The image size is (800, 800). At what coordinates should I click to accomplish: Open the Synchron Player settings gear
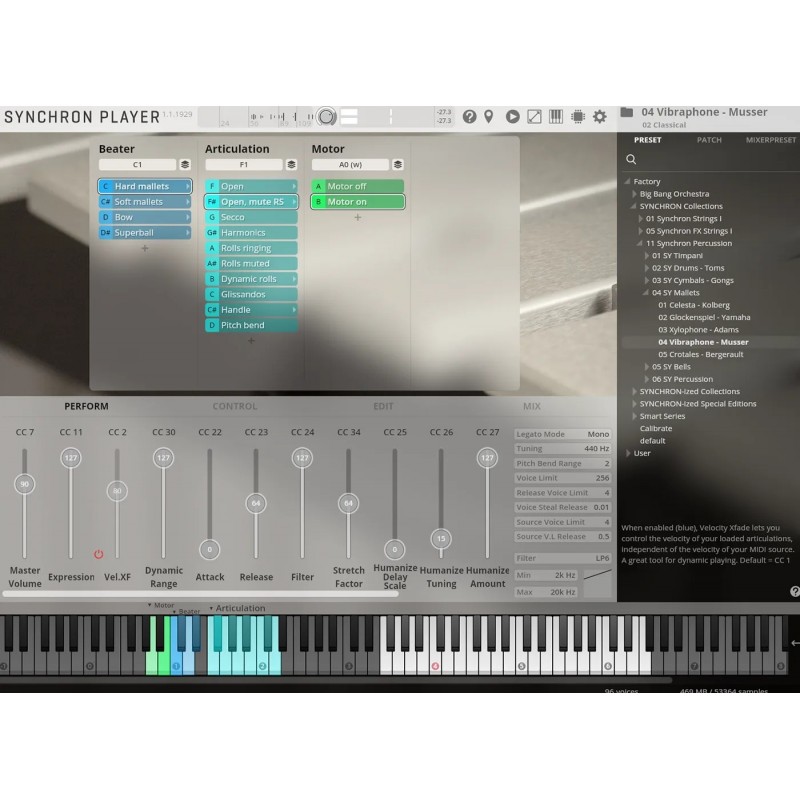[598, 116]
